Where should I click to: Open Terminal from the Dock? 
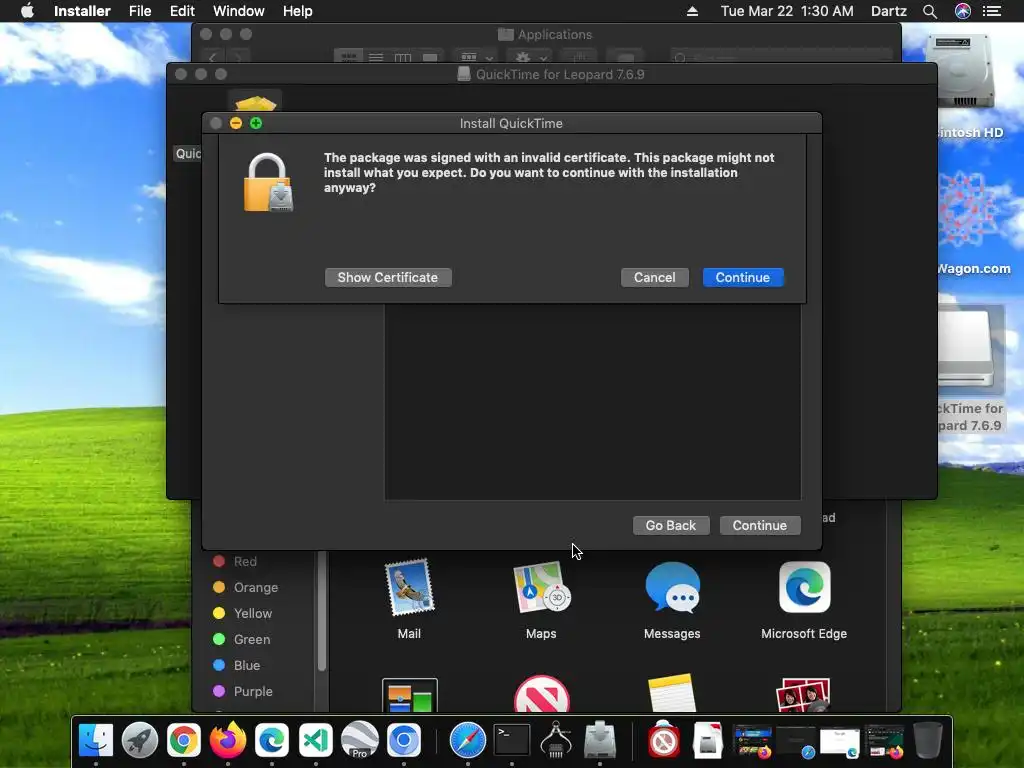511,741
